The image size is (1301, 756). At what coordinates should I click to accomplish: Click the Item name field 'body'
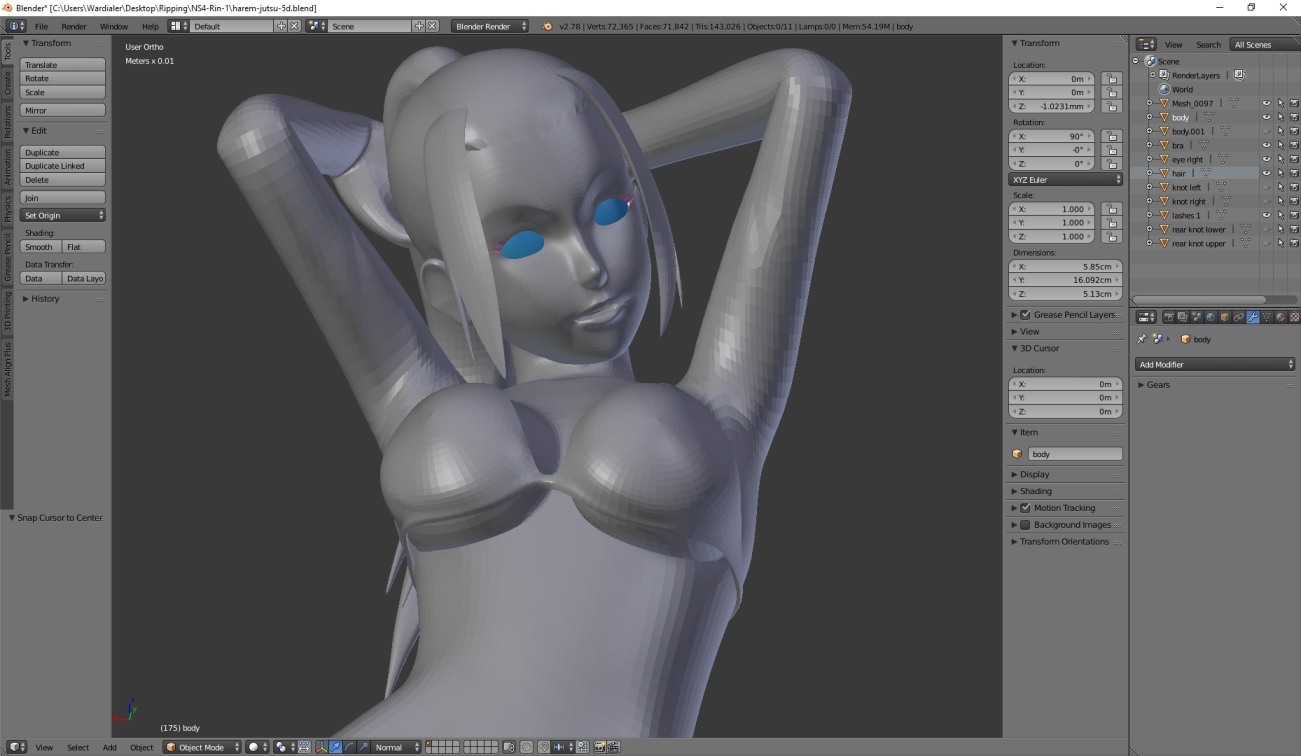(x=1075, y=454)
